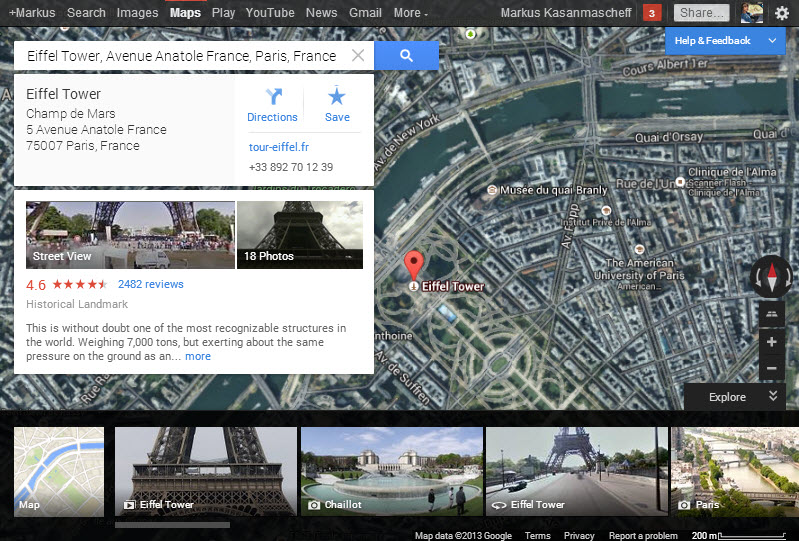Click the blue search magnifier button
Screen dimensions: 799x541
406,56
